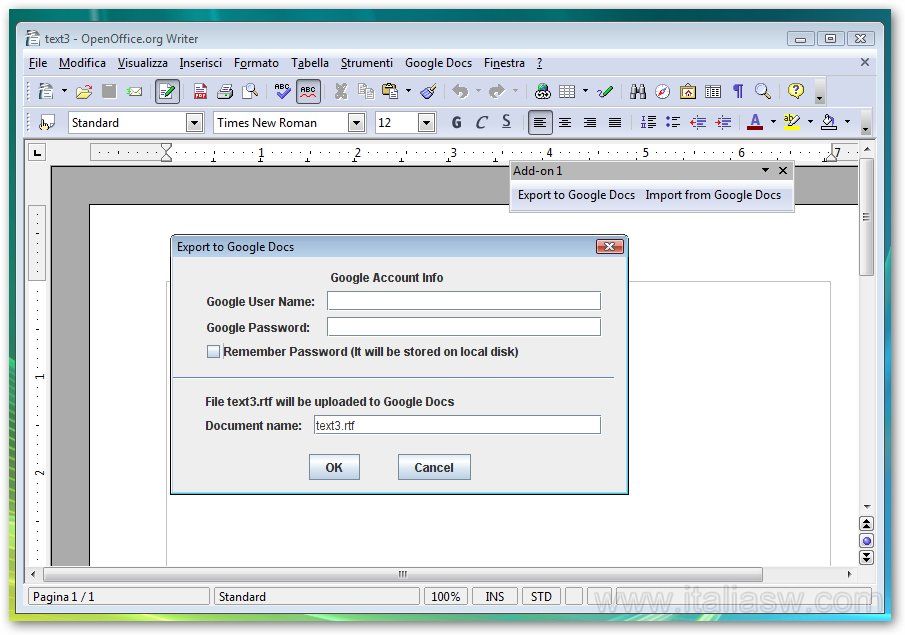Toggle Nonprinting Characters pilcrow icon

pyautogui.click(x=738, y=91)
